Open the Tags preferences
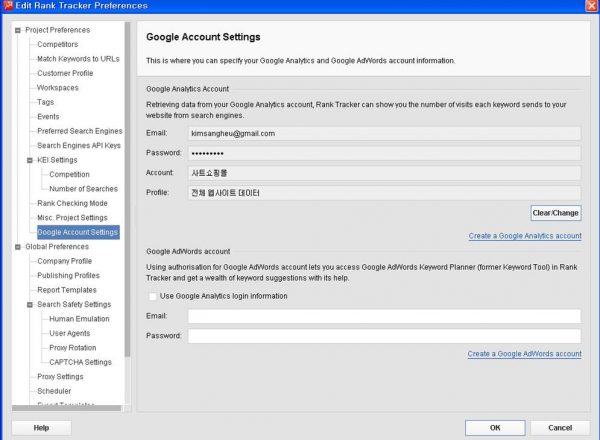 [46, 102]
